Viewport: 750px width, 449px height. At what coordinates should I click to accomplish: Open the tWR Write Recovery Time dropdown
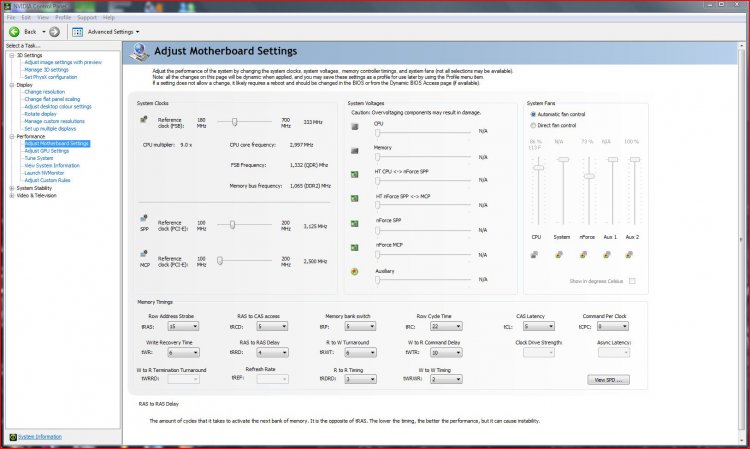pos(183,352)
